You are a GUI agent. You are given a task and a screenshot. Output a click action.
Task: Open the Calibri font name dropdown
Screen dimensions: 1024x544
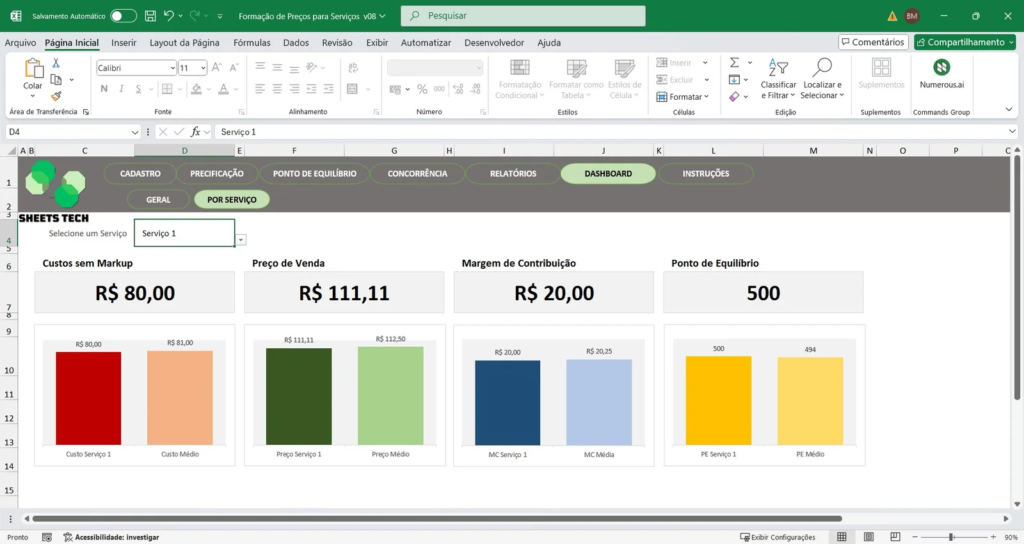pyautogui.click(x=171, y=67)
